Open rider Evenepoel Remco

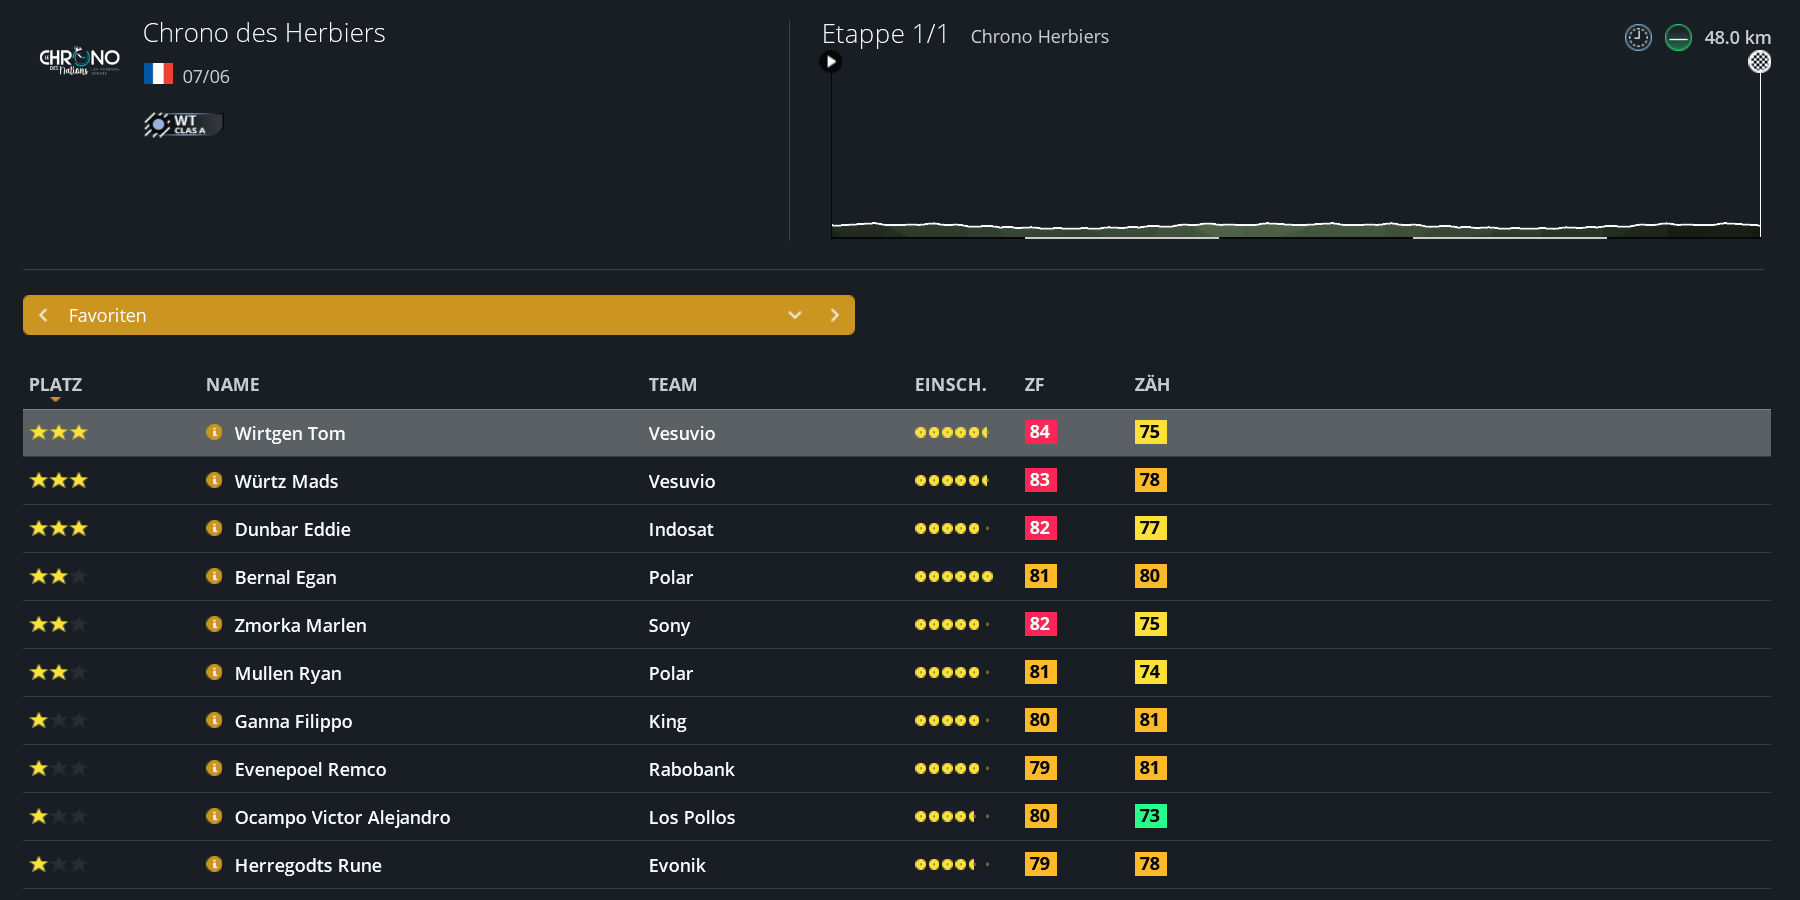coord(310,769)
